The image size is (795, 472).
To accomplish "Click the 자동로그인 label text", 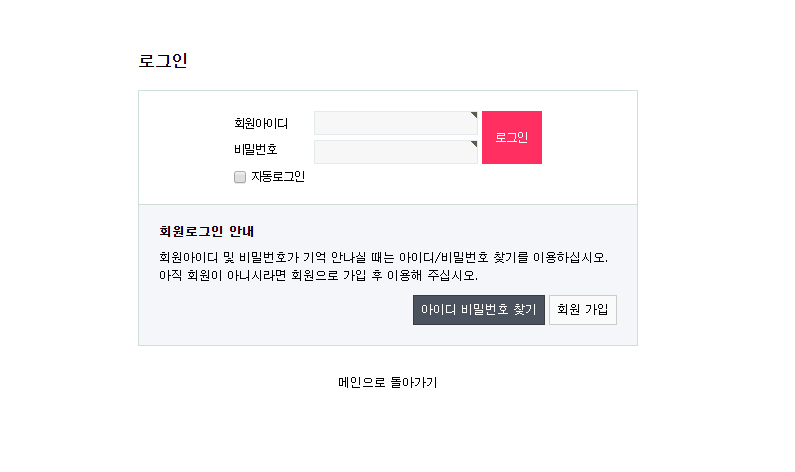I will point(278,176).
